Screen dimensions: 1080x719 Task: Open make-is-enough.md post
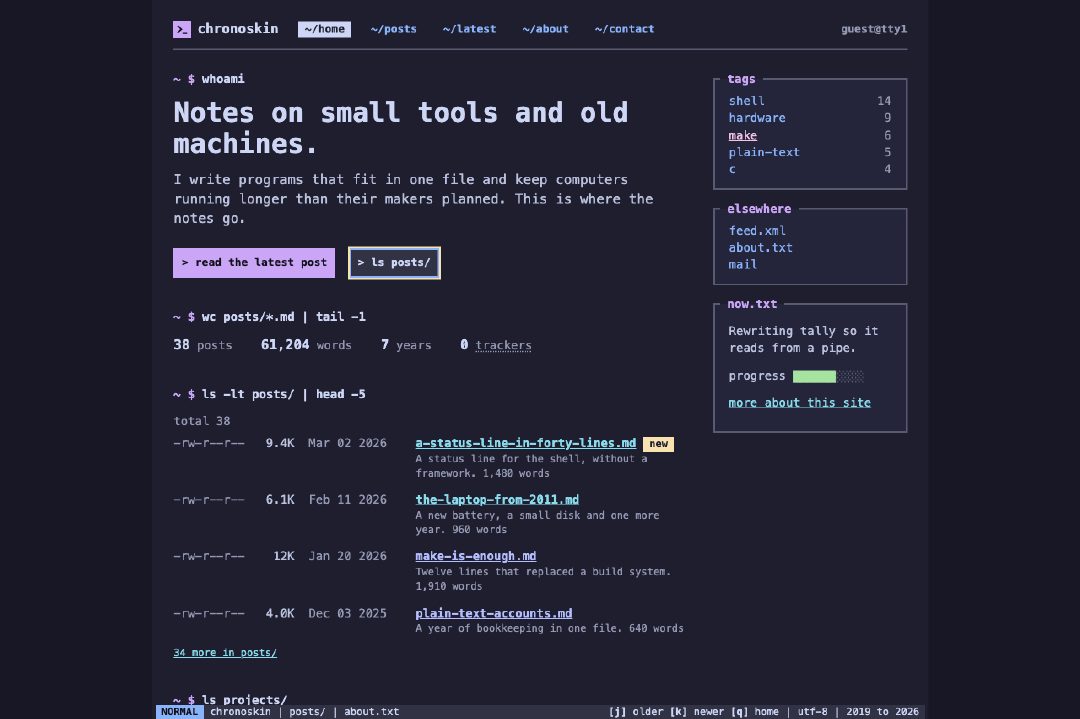[475, 556]
